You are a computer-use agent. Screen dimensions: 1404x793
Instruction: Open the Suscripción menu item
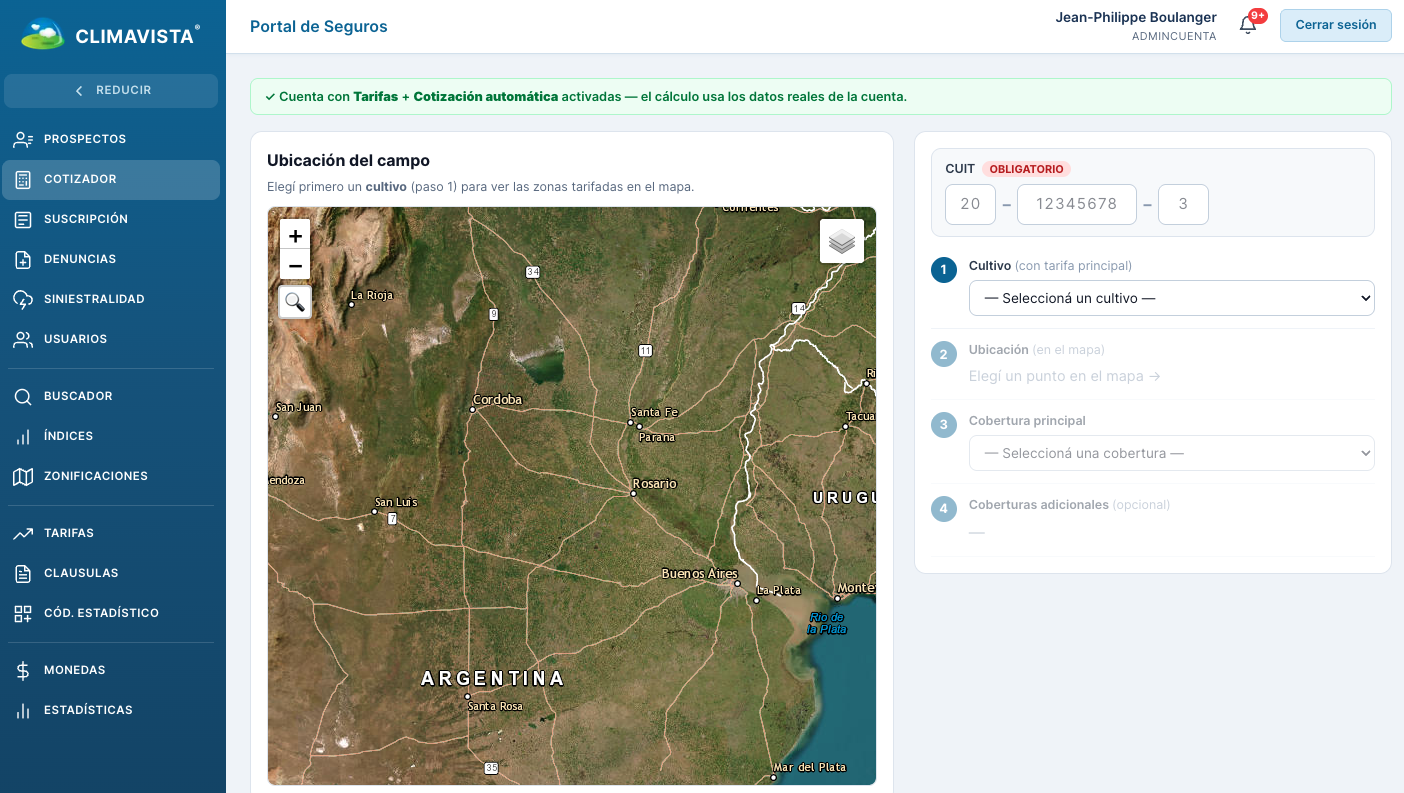[111, 219]
